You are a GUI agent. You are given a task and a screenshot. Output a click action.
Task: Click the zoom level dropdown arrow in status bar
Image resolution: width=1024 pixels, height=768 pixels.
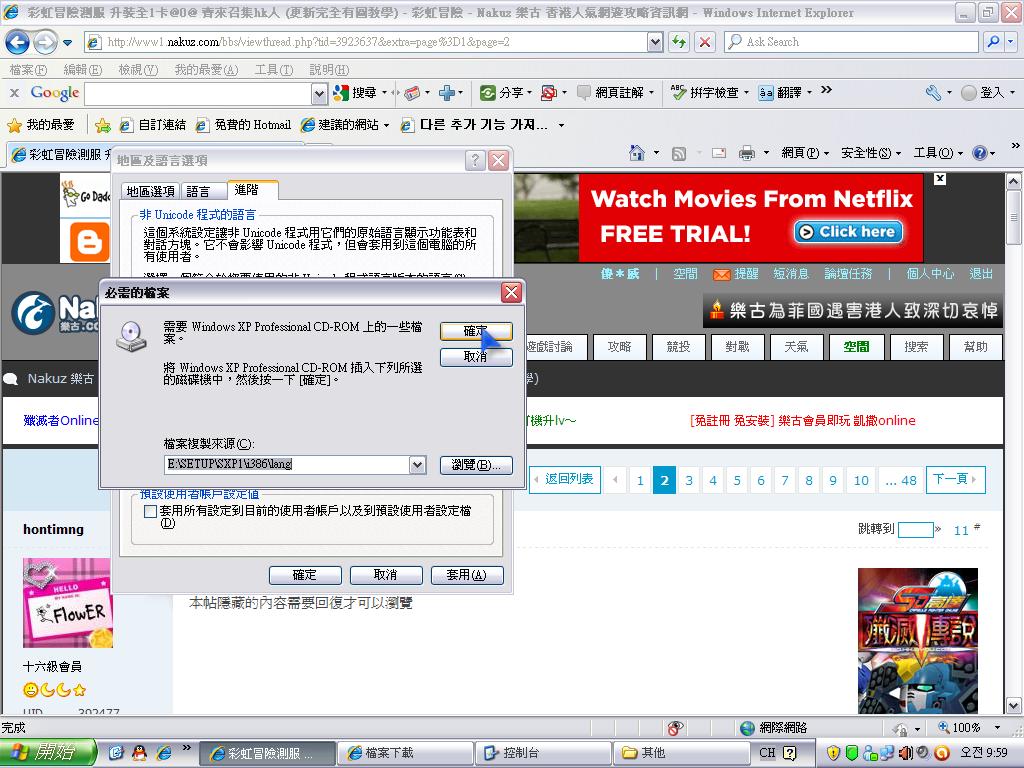point(997,727)
